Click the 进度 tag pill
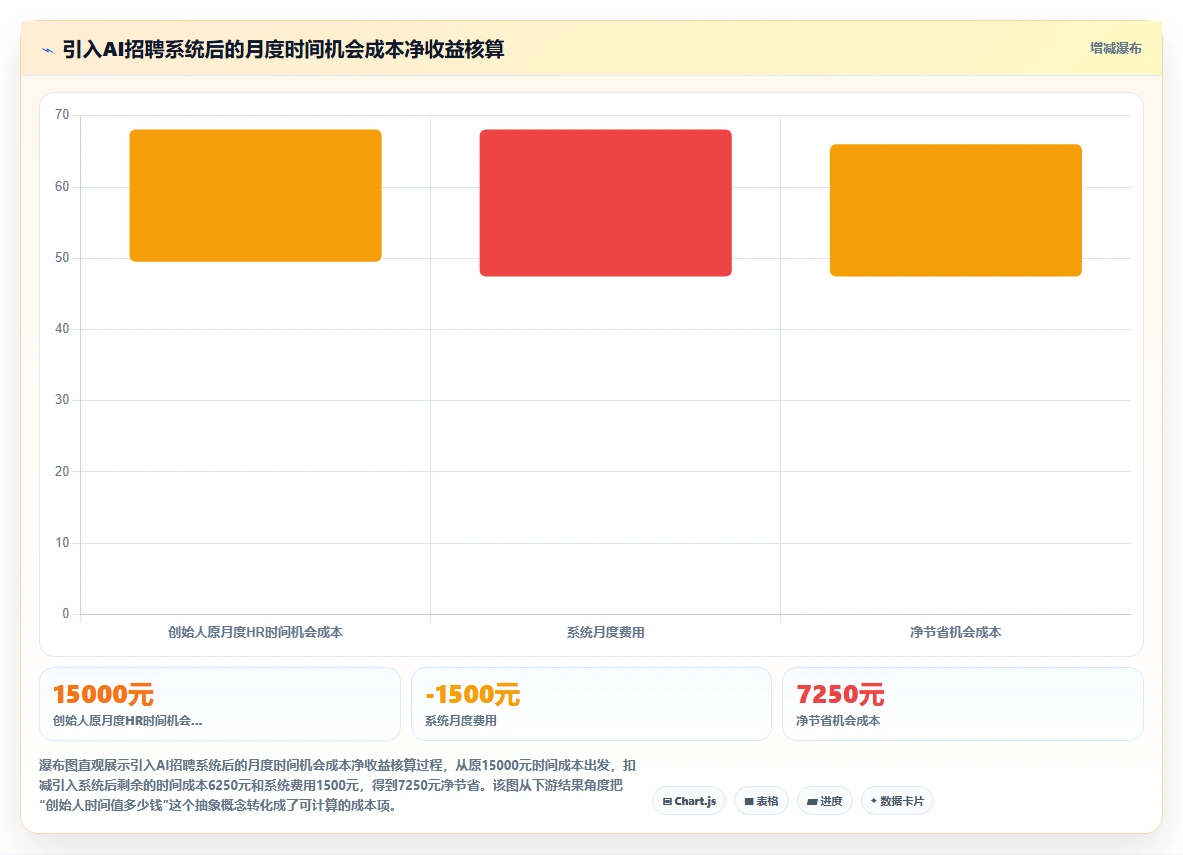Image resolution: width=1183 pixels, height=855 pixels. coord(825,801)
